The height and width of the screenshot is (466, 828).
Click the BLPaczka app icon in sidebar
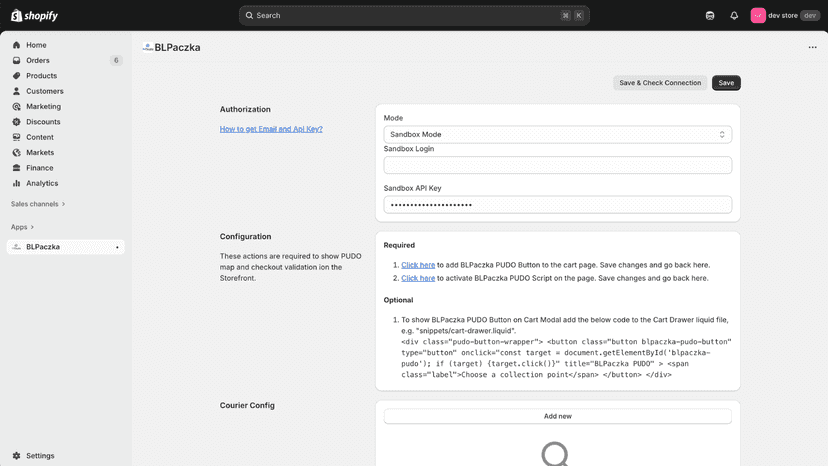pyautogui.click(x=16, y=247)
